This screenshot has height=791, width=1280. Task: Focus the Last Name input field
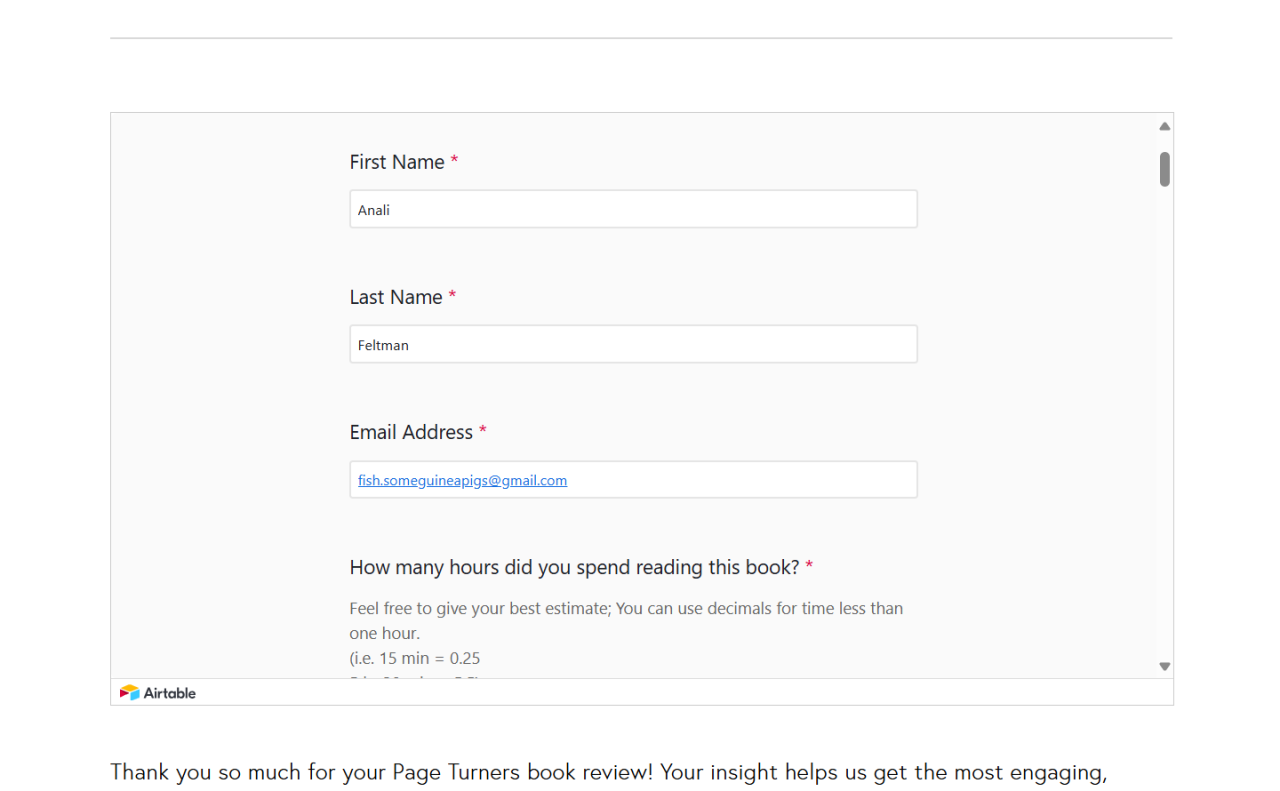tap(633, 344)
